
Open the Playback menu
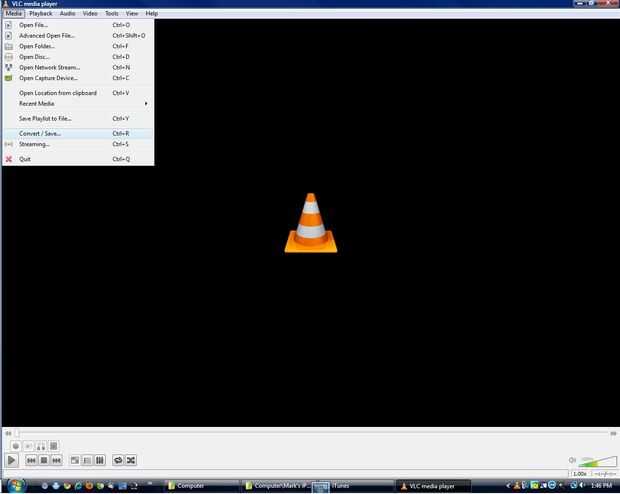tap(41, 13)
